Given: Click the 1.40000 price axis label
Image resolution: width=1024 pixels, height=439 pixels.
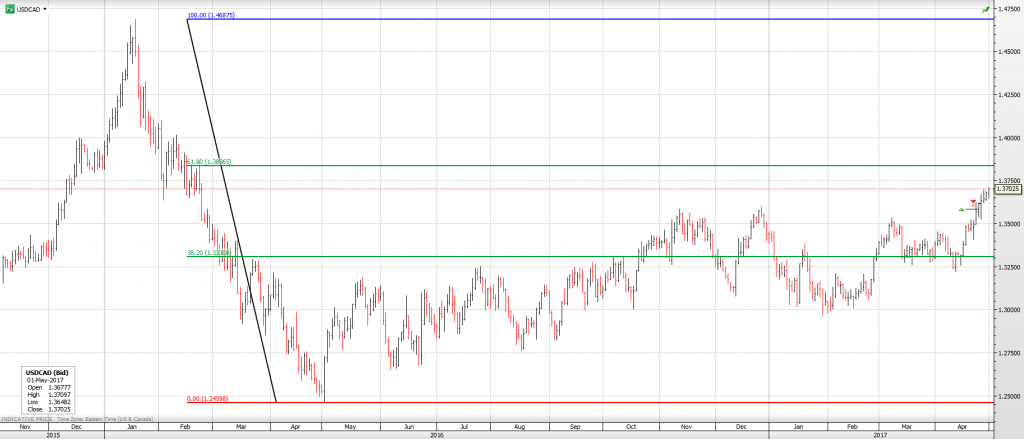Looking at the screenshot, I should coord(1008,138).
